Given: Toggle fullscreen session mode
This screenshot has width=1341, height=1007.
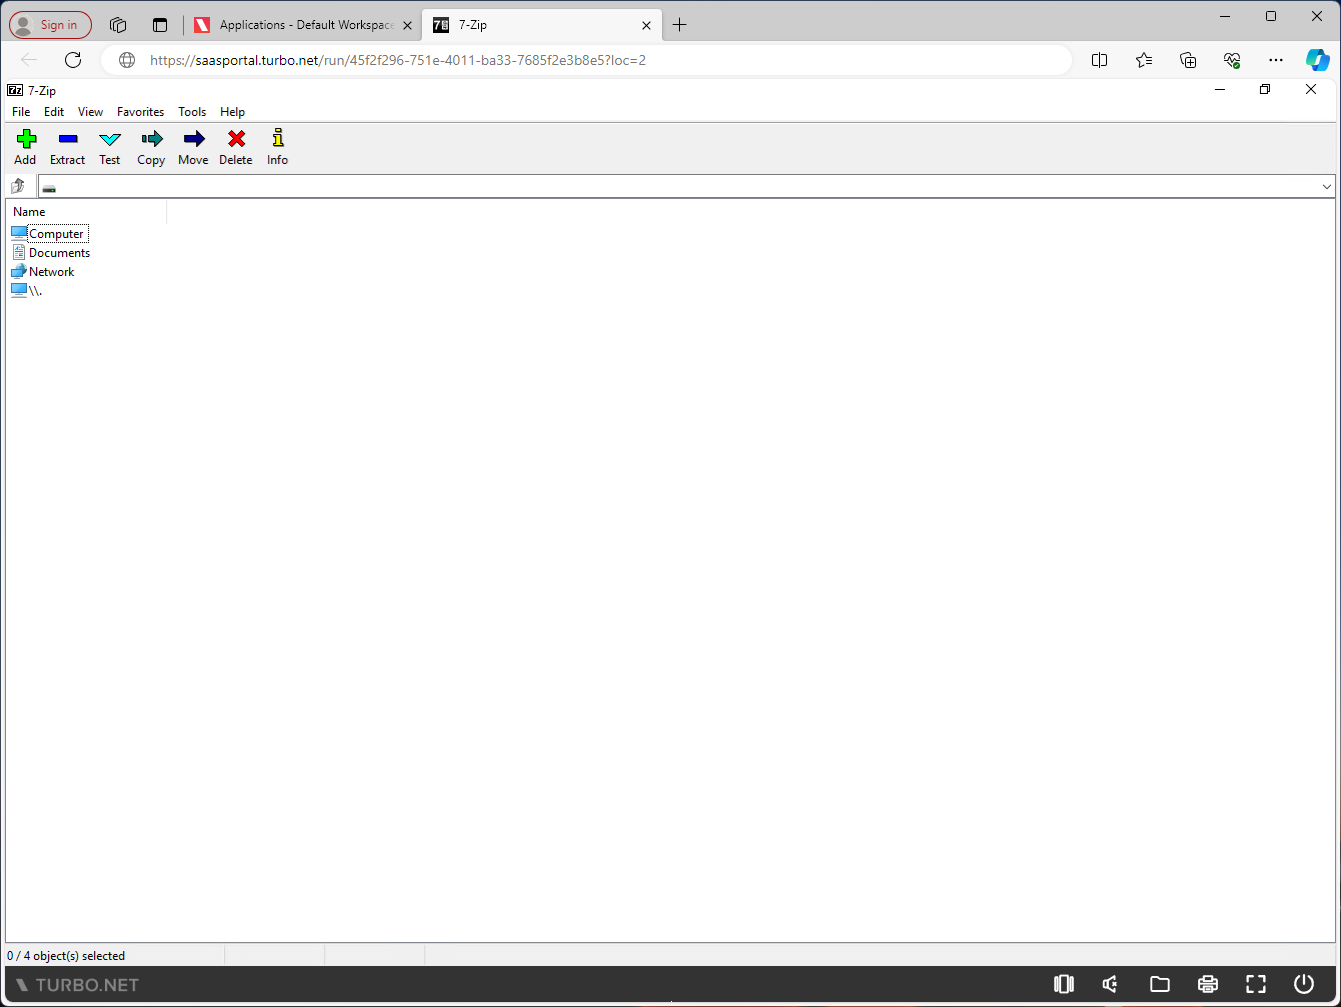Looking at the screenshot, I should coord(1255,984).
